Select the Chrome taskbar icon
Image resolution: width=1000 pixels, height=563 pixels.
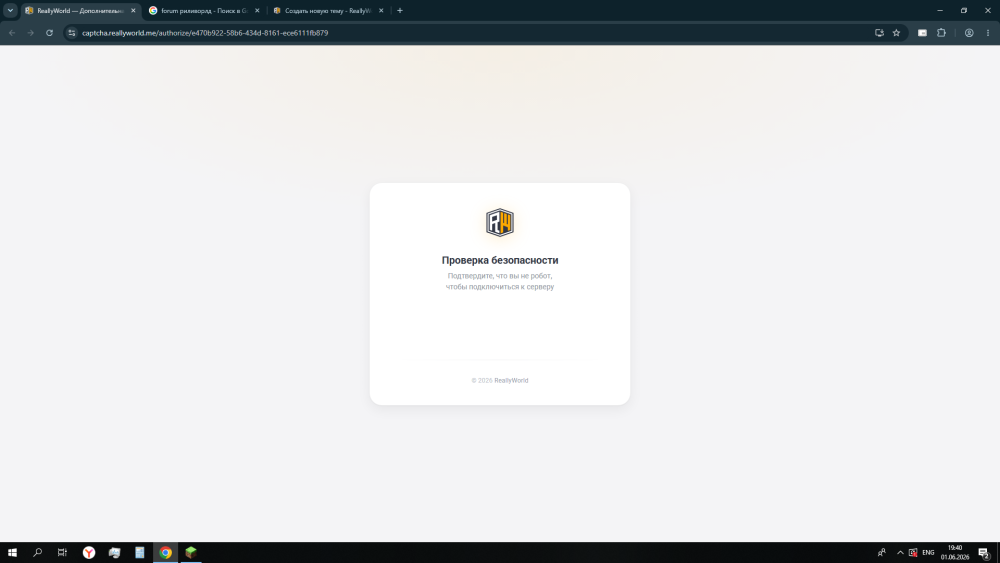point(165,553)
